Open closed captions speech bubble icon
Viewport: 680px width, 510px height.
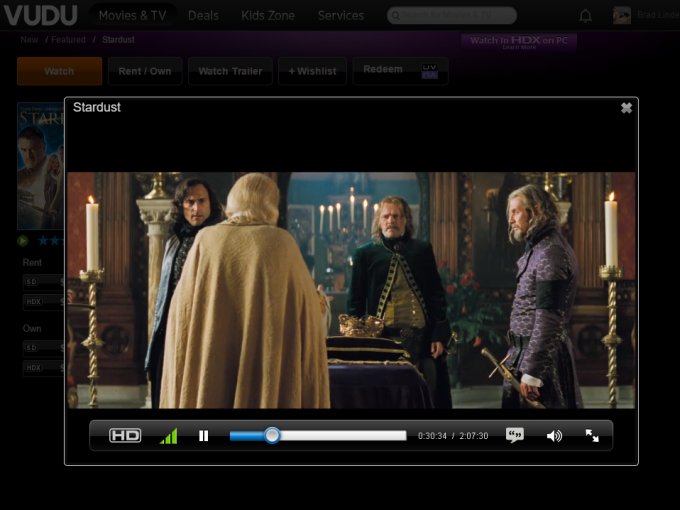(515, 435)
